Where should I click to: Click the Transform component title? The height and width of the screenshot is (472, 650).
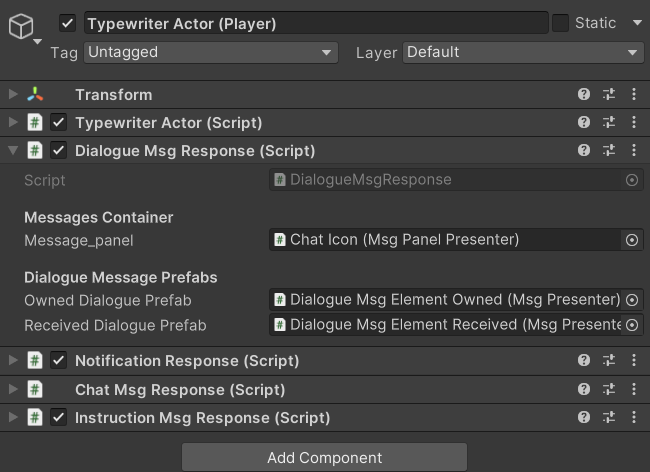coord(114,95)
